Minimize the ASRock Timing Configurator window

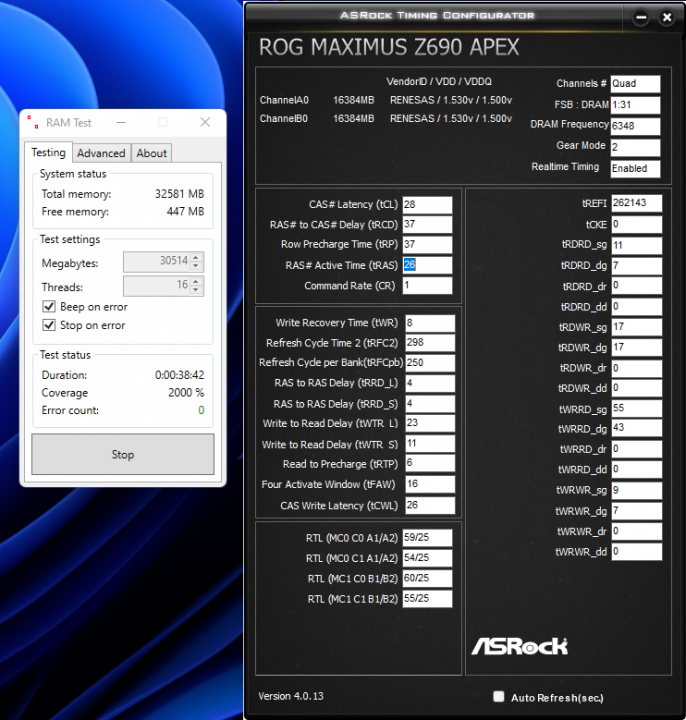click(x=641, y=17)
